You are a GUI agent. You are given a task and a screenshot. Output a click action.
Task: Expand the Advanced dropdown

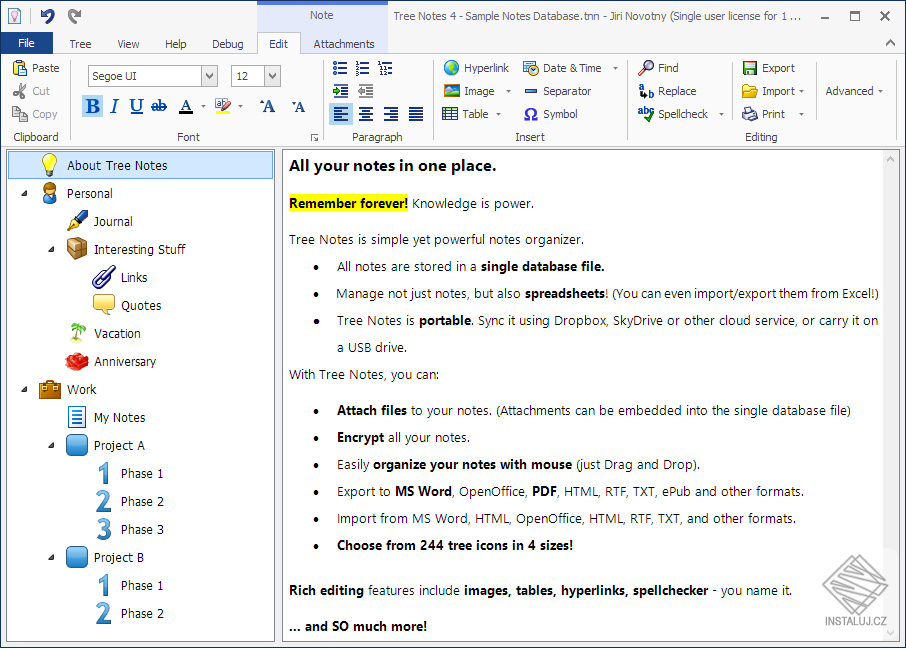coord(854,91)
